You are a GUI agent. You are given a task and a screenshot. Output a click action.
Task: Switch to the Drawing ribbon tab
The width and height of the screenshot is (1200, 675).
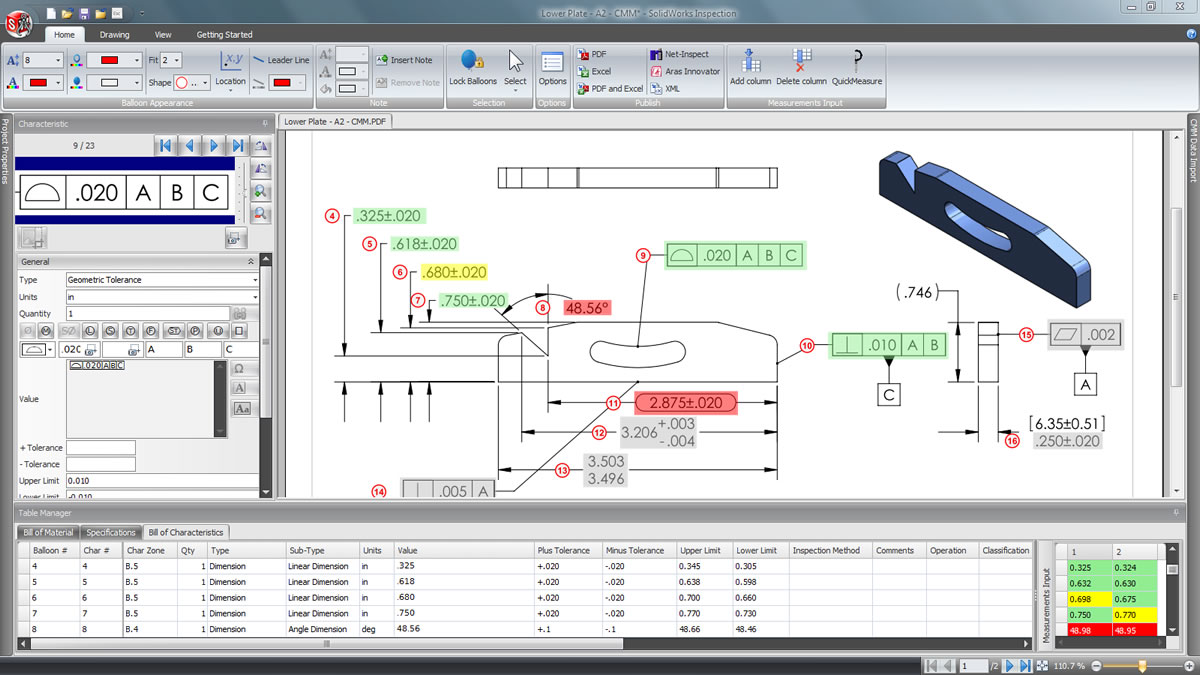[114, 33]
